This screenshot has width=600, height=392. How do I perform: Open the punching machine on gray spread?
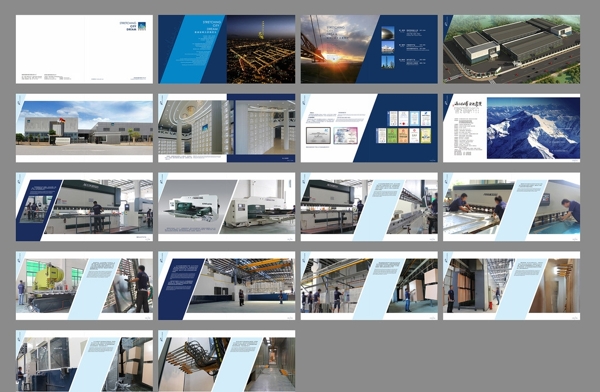[x=227, y=207]
